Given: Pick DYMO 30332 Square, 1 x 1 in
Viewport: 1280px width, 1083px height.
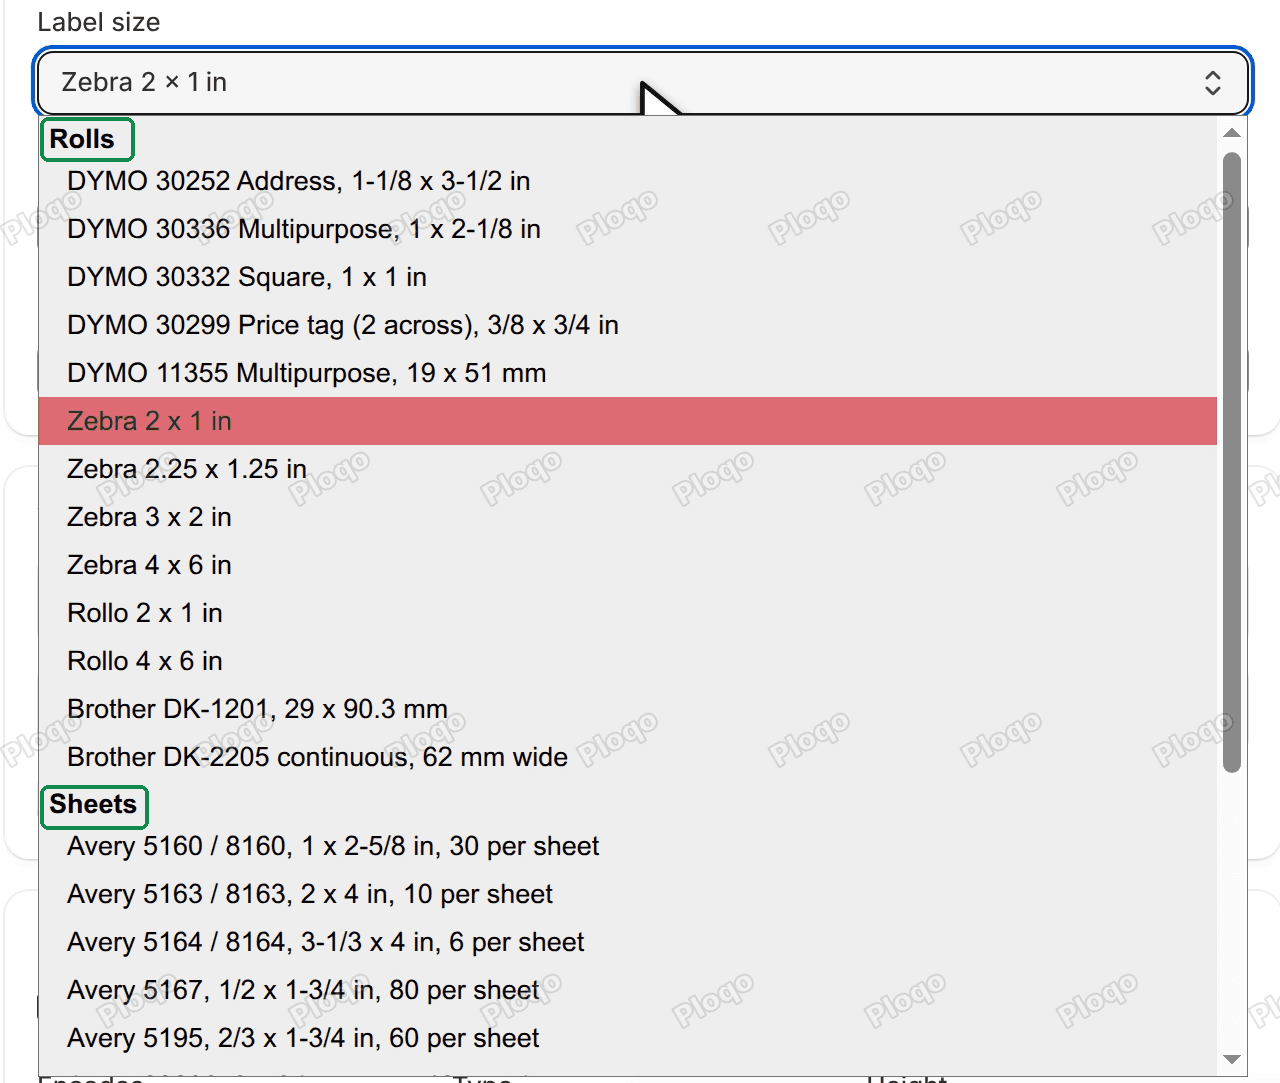Looking at the screenshot, I should pyautogui.click(x=628, y=277).
